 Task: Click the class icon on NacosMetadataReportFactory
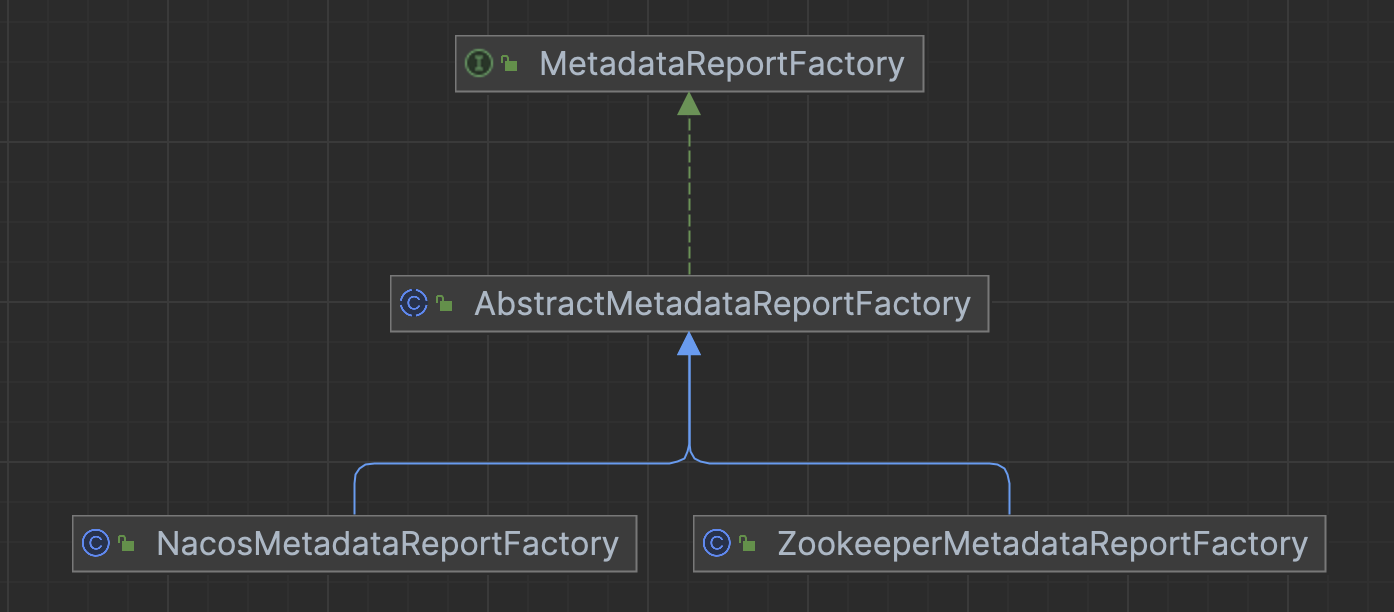[x=95, y=544]
